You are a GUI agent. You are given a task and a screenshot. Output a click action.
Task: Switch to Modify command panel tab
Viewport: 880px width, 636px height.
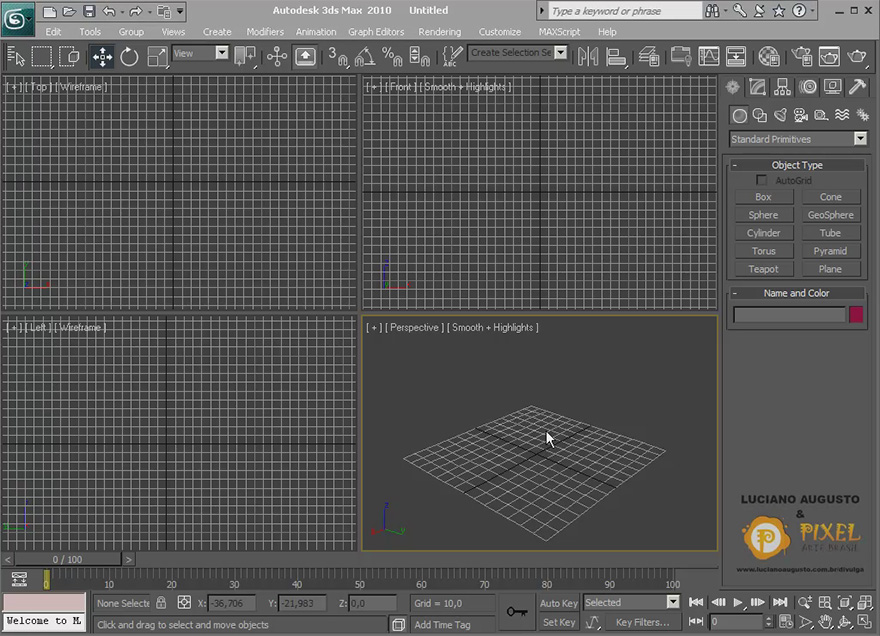757,86
